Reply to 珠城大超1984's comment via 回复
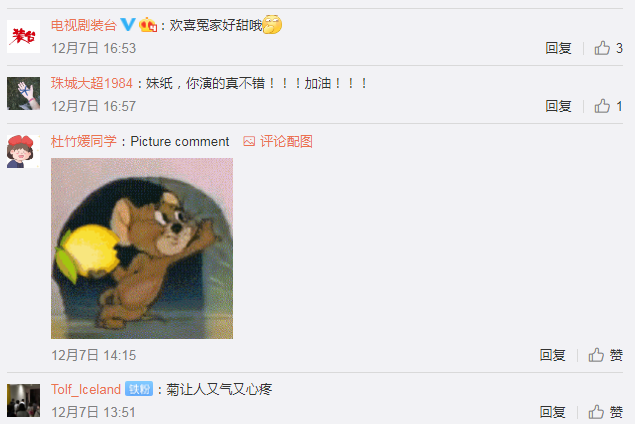The image size is (635, 424). 558,106
